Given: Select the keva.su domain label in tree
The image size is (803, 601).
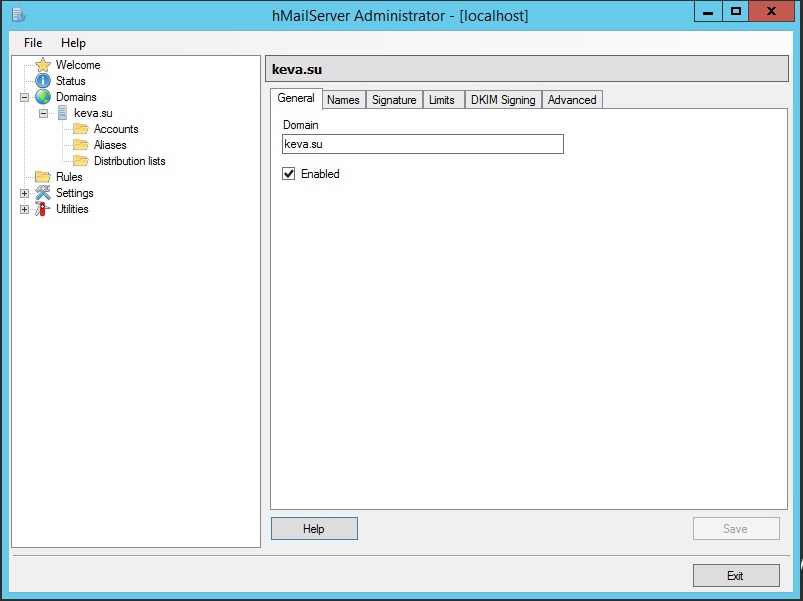Looking at the screenshot, I should pos(93,113).
